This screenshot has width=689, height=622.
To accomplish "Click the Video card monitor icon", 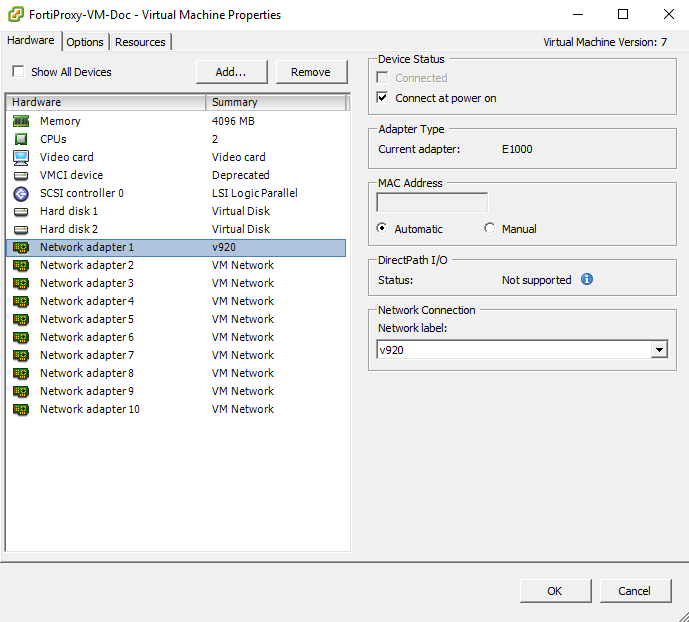I will (21, 157).
